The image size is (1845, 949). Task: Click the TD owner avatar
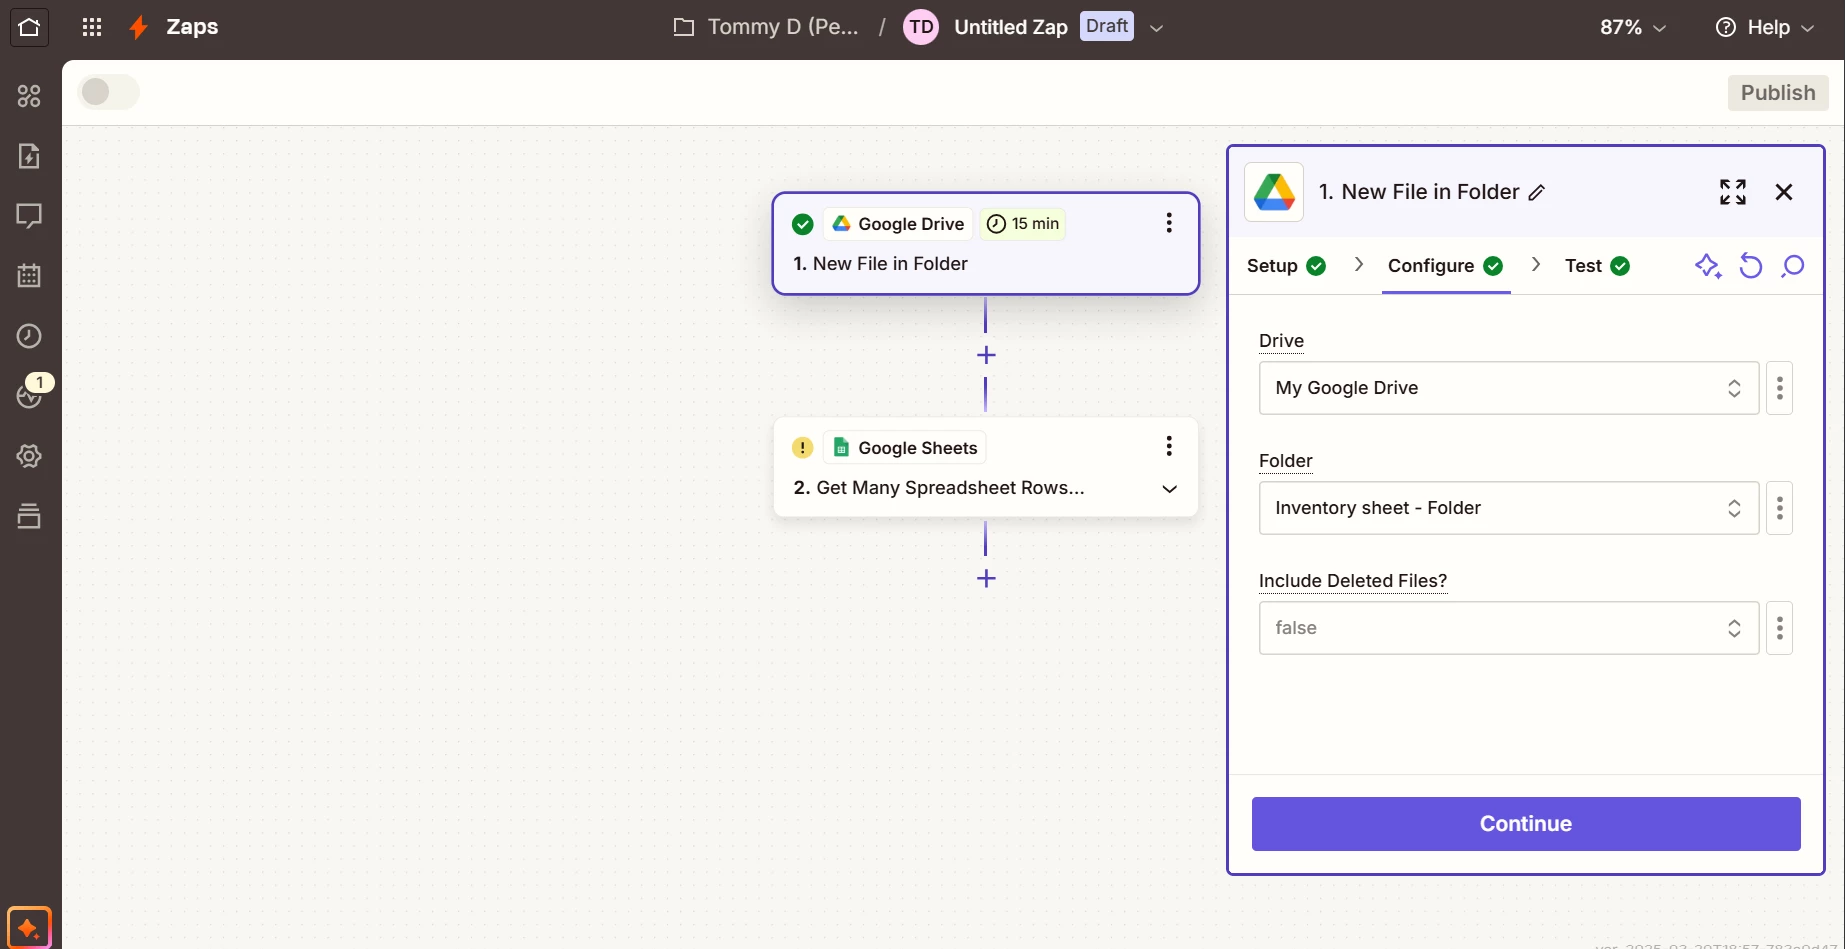921,27
